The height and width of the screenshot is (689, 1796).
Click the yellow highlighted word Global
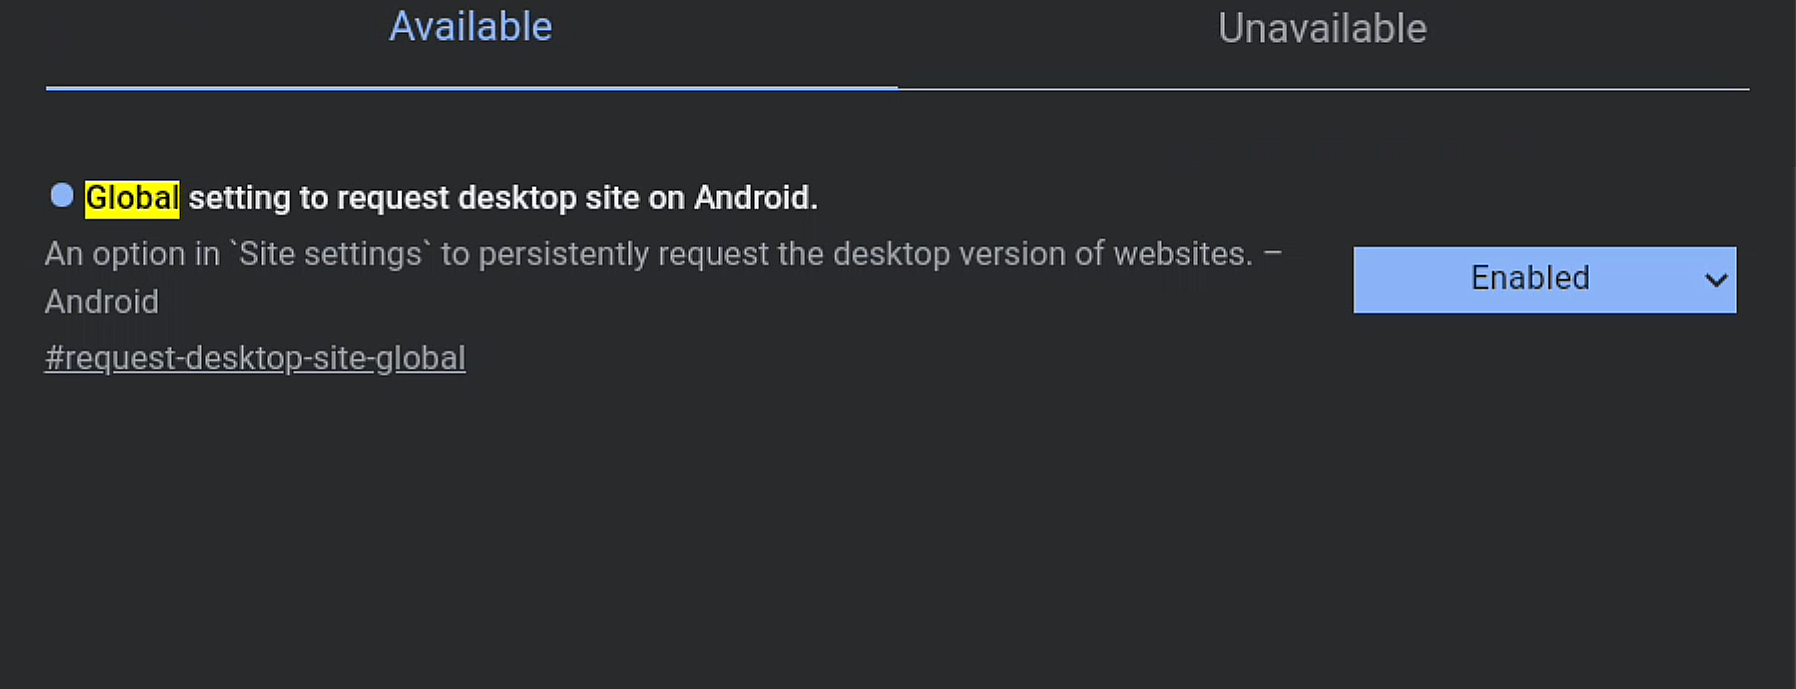coord(132,198)
